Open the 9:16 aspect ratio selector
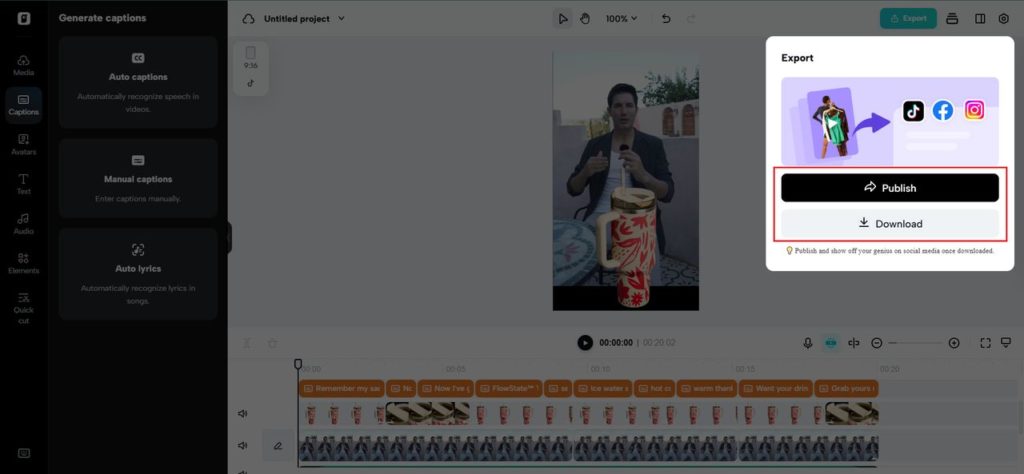 point(250,58)
